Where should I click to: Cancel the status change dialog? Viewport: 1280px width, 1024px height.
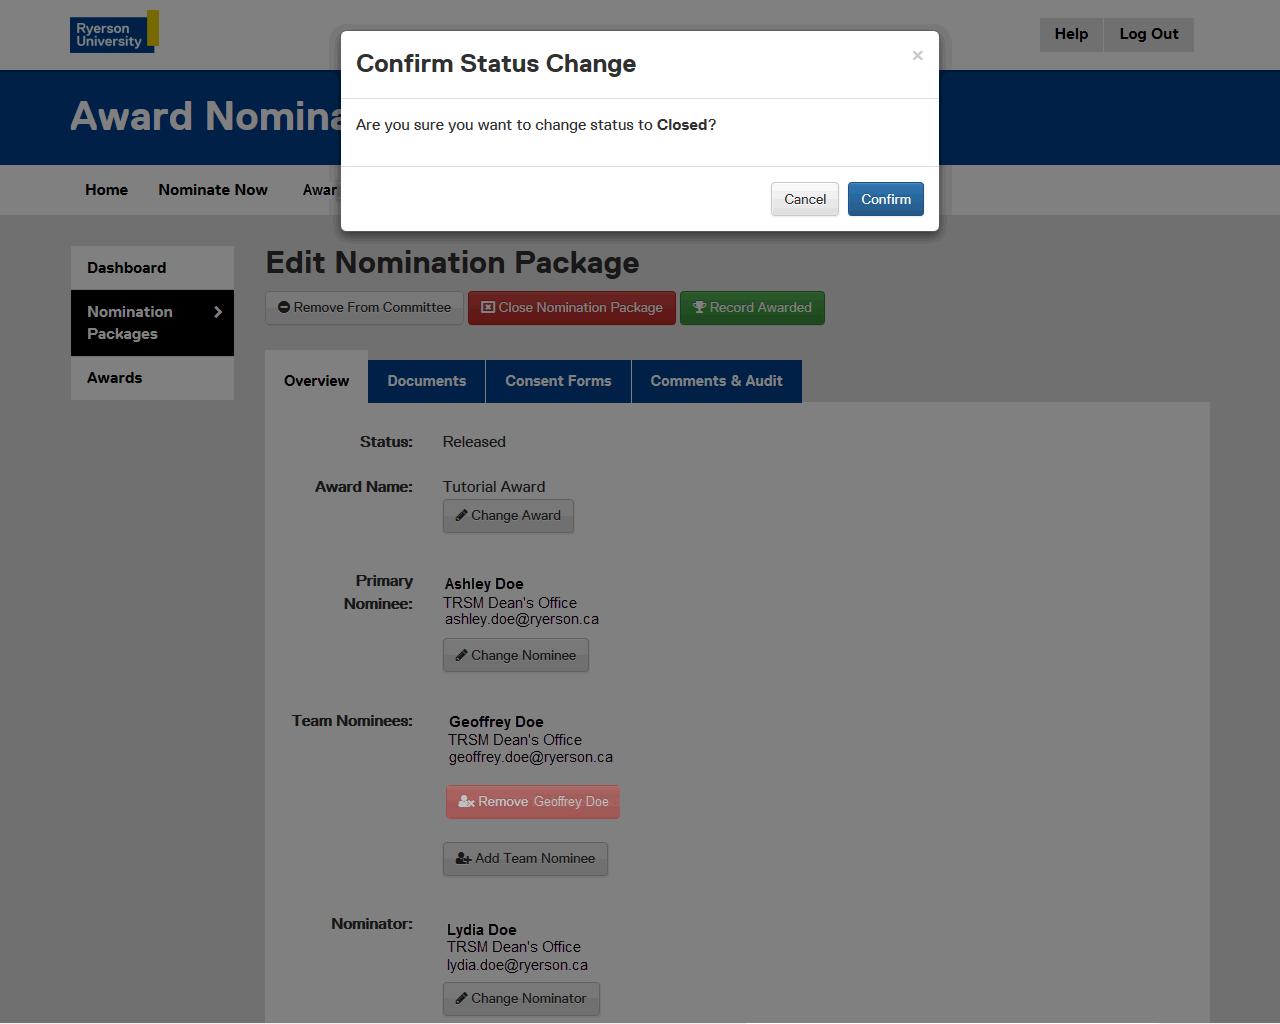(x=804, y=199)
